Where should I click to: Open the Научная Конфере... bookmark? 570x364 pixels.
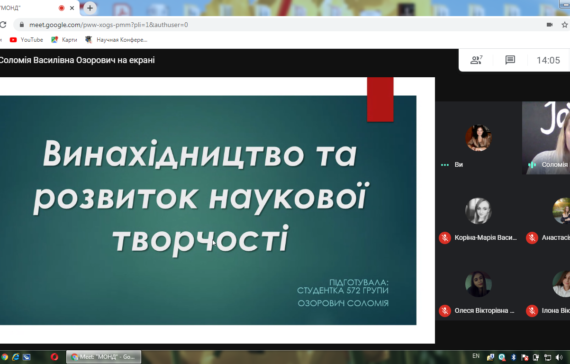tap(116, 40)
